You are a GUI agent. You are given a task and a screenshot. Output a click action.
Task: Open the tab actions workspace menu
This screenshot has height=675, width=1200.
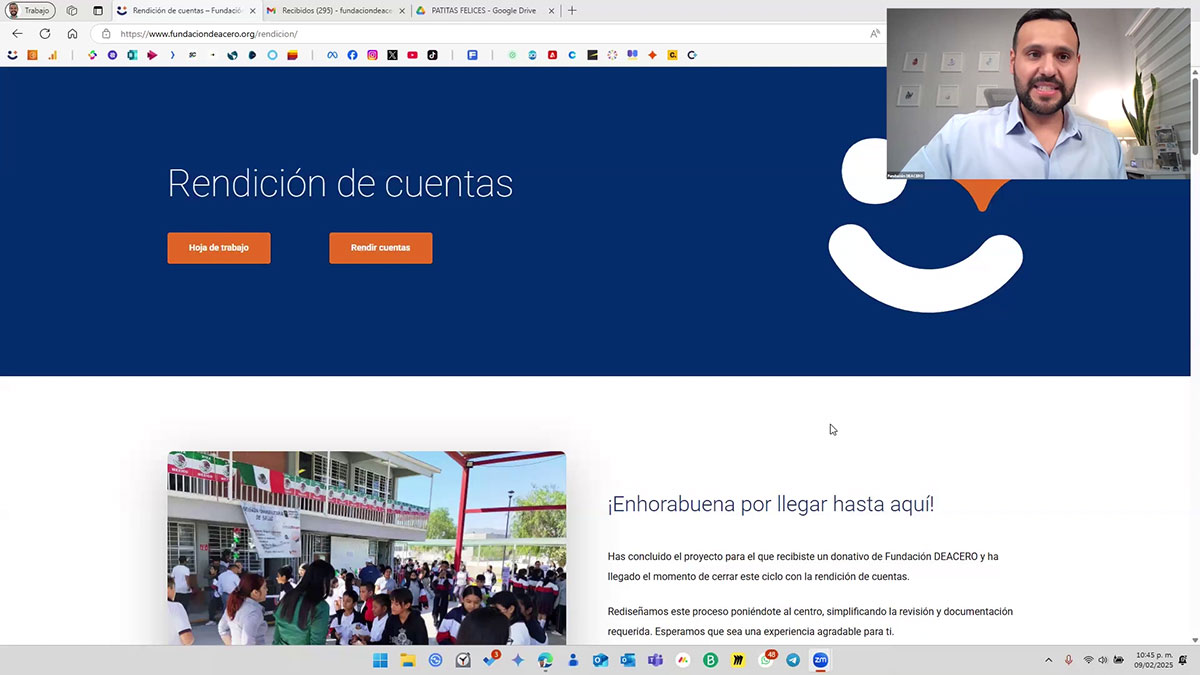[x=72, y=11]
